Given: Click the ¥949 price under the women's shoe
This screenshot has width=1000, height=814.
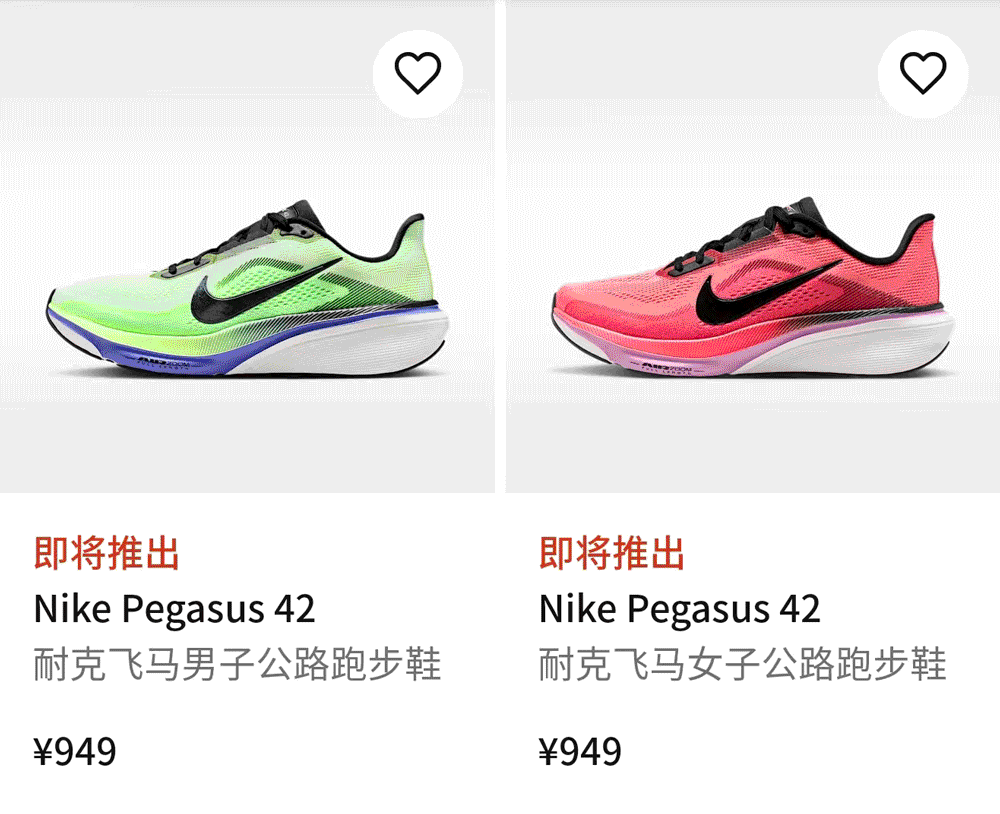Looking at the screenshot, I should (580, 751).
